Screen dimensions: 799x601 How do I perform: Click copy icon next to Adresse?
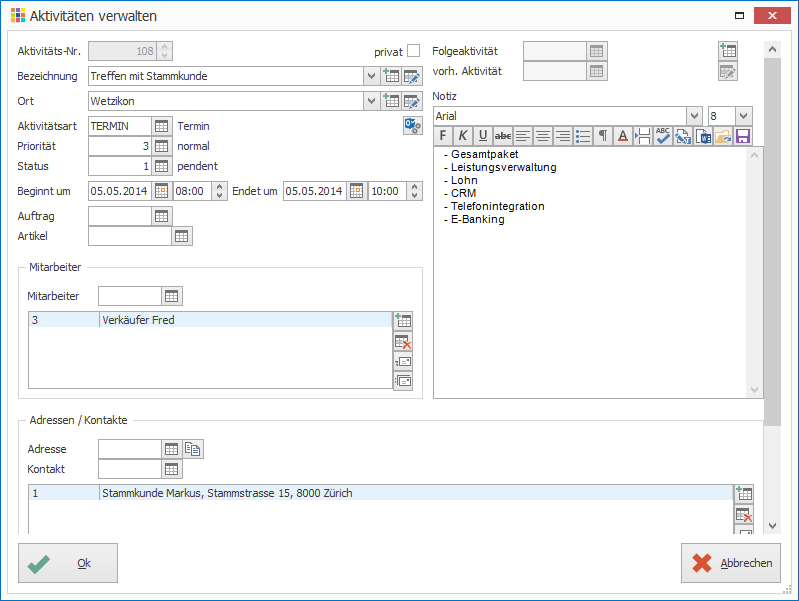(x=193, y=449)
